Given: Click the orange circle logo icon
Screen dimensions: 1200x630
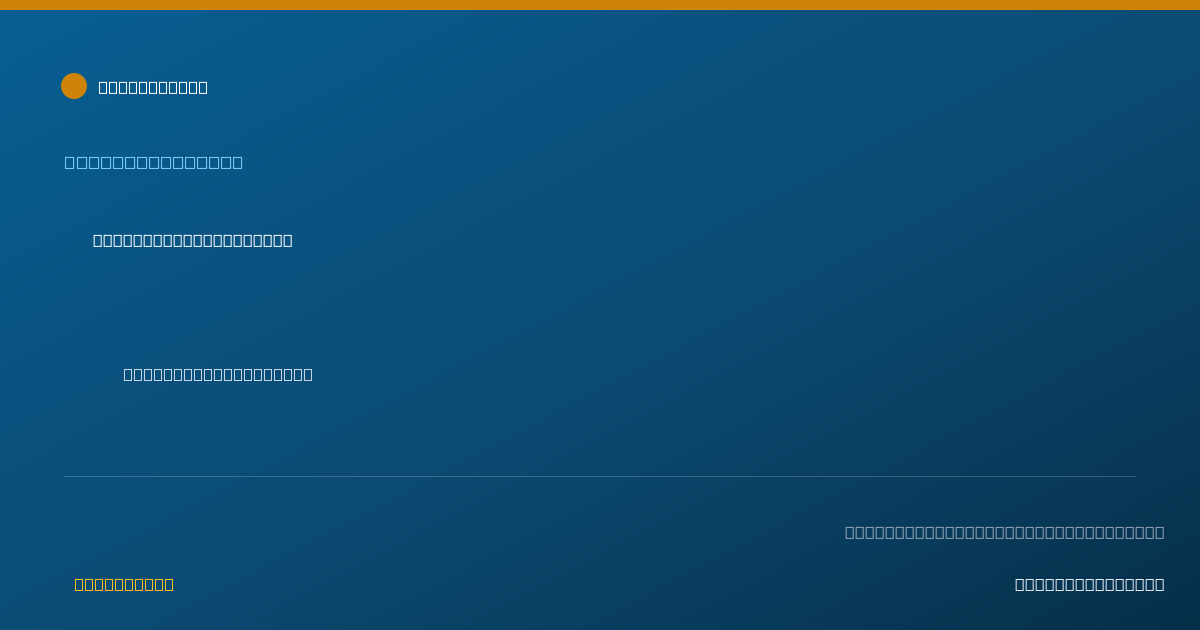Looking at the screenshot, I should 74,86.
